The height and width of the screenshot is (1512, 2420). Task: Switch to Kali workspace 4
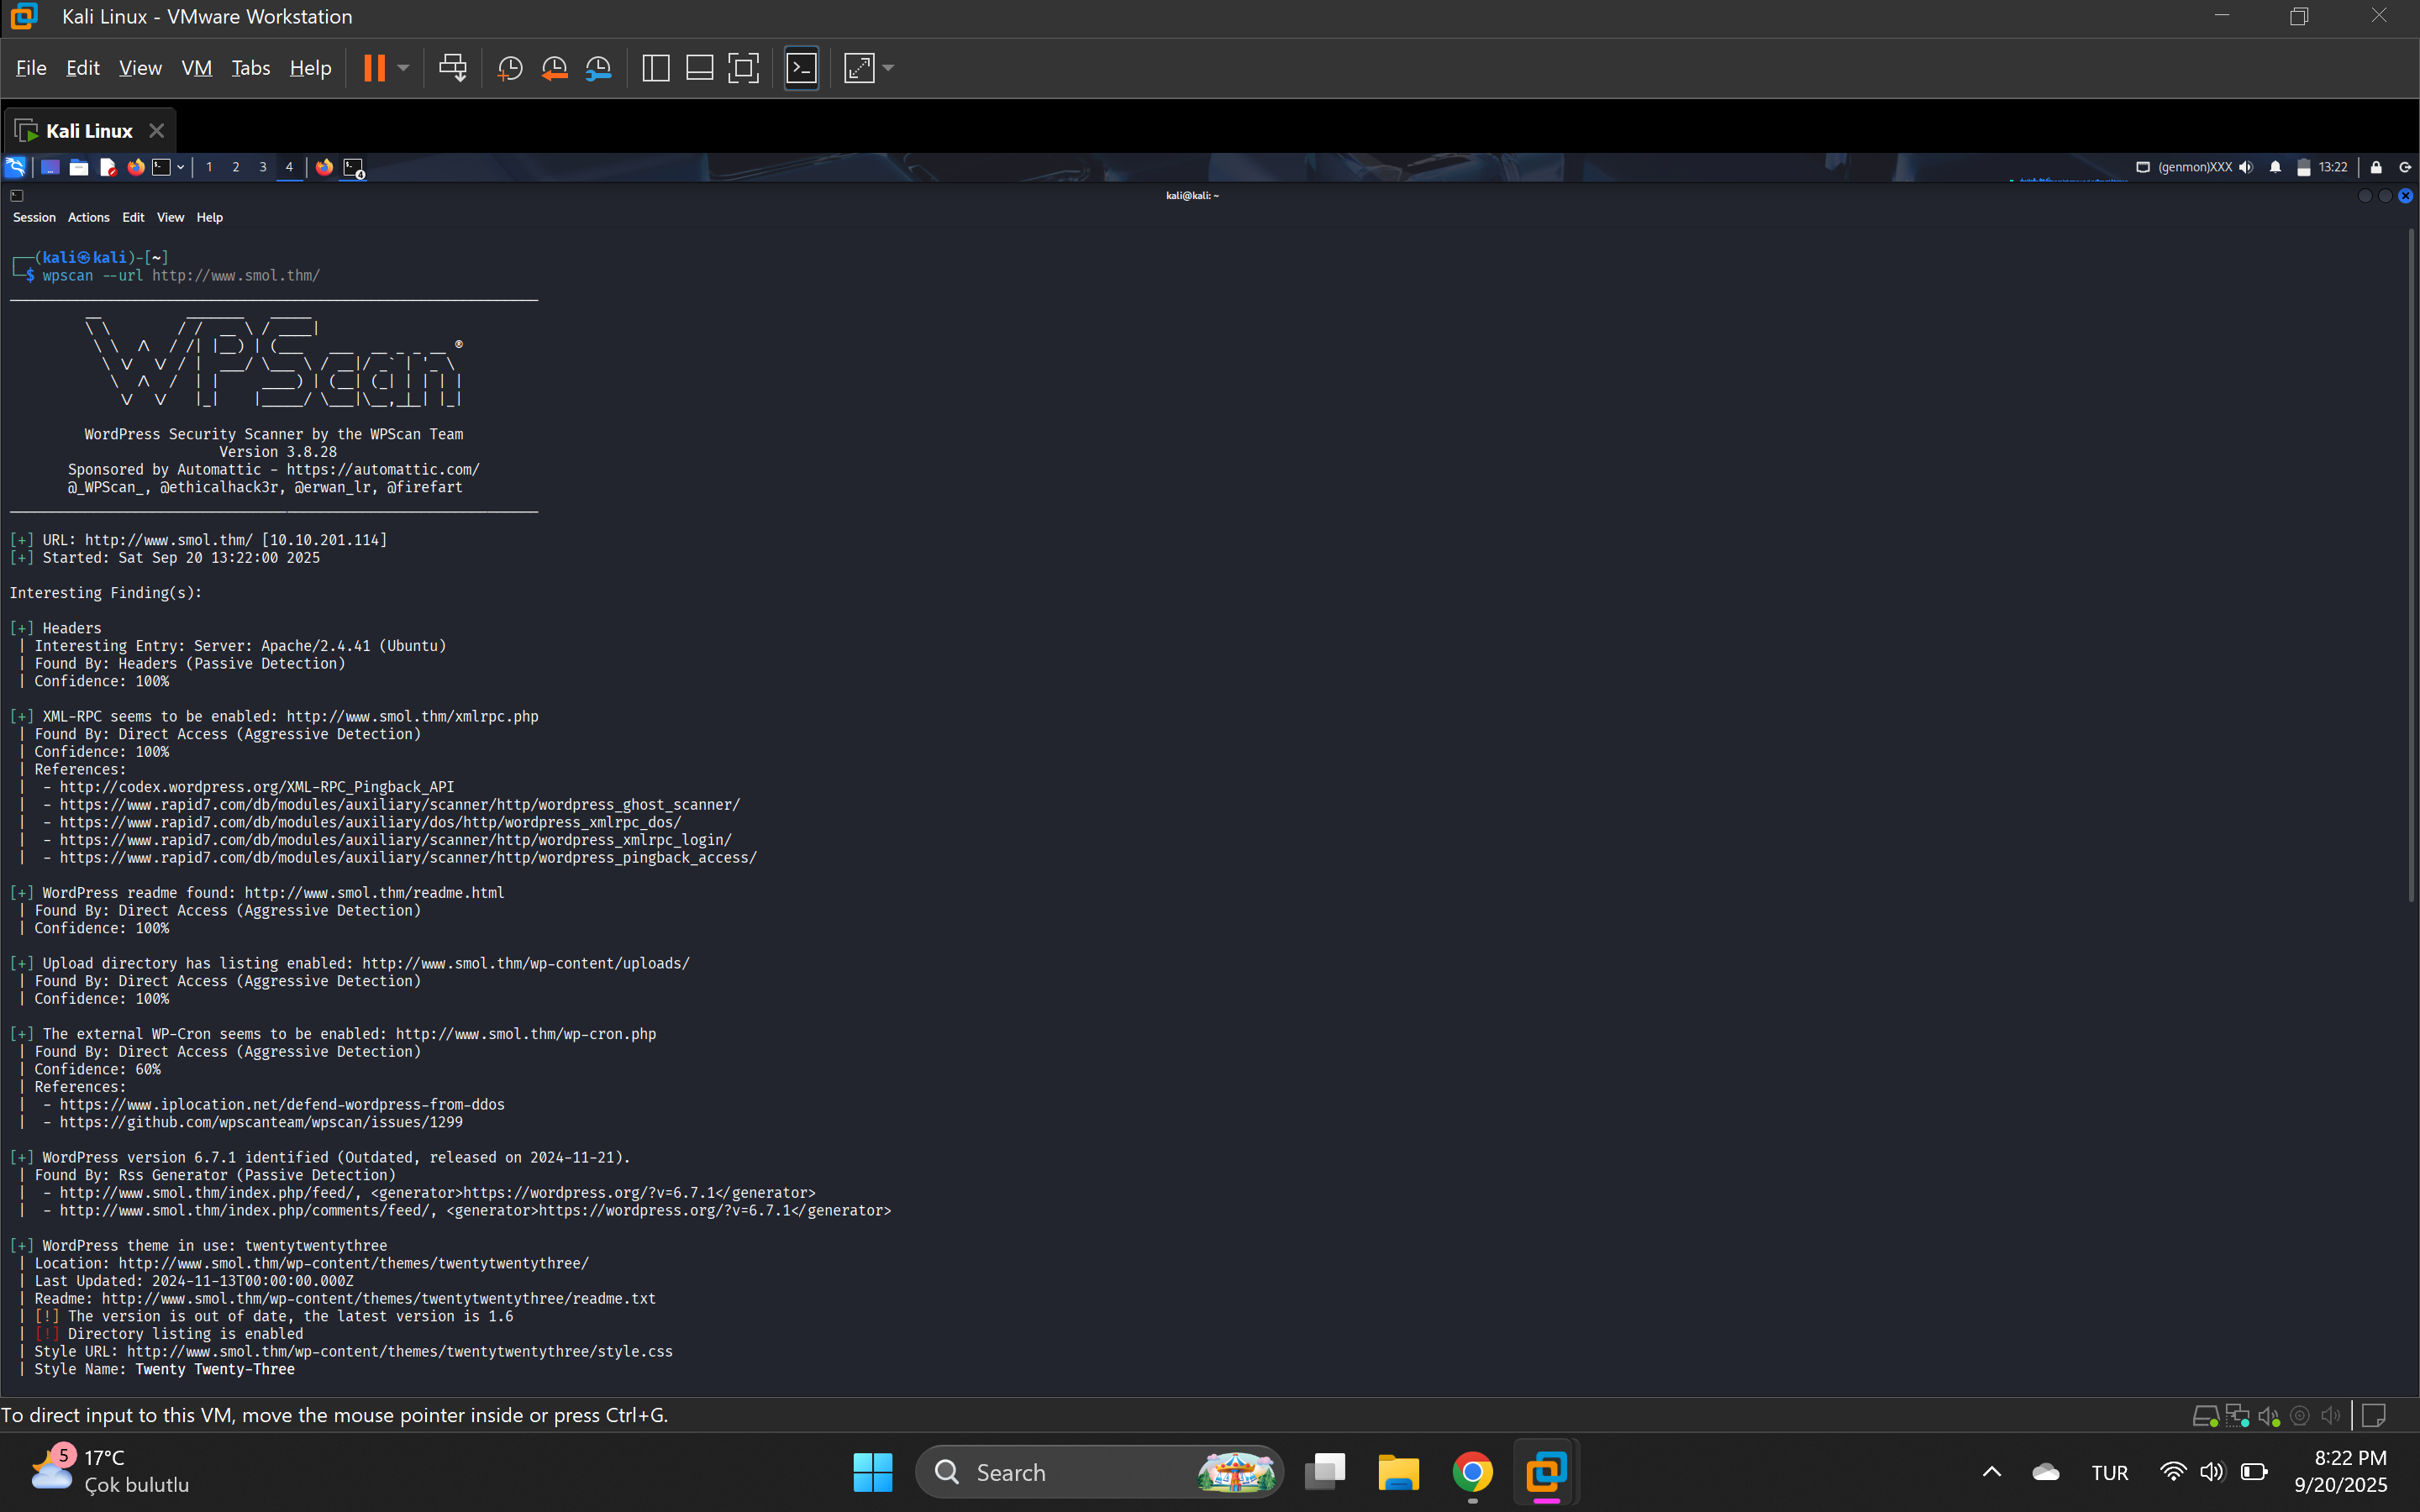pos(289,167)
